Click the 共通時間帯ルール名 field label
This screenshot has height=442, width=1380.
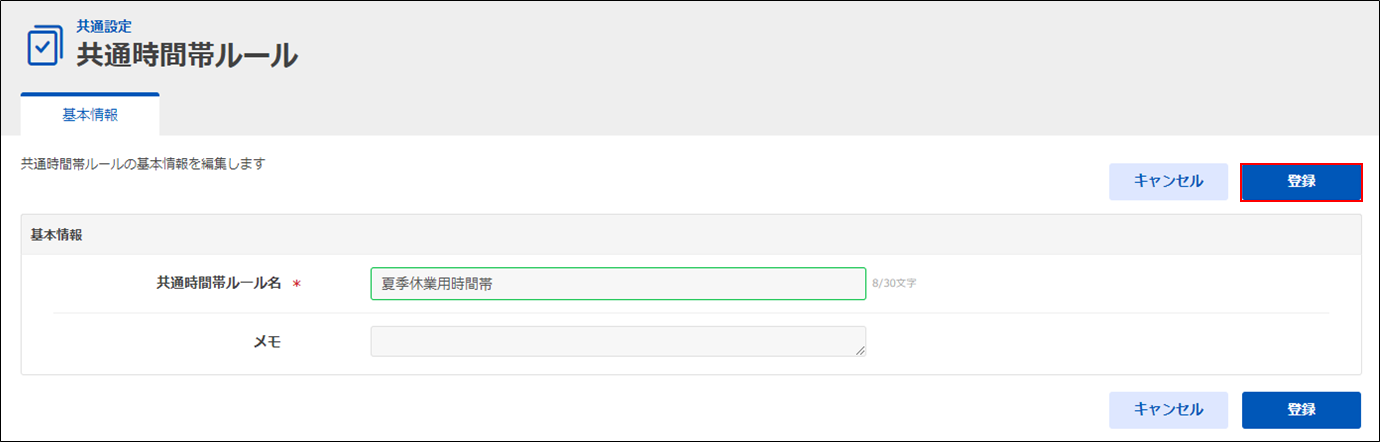coord(219,284)
